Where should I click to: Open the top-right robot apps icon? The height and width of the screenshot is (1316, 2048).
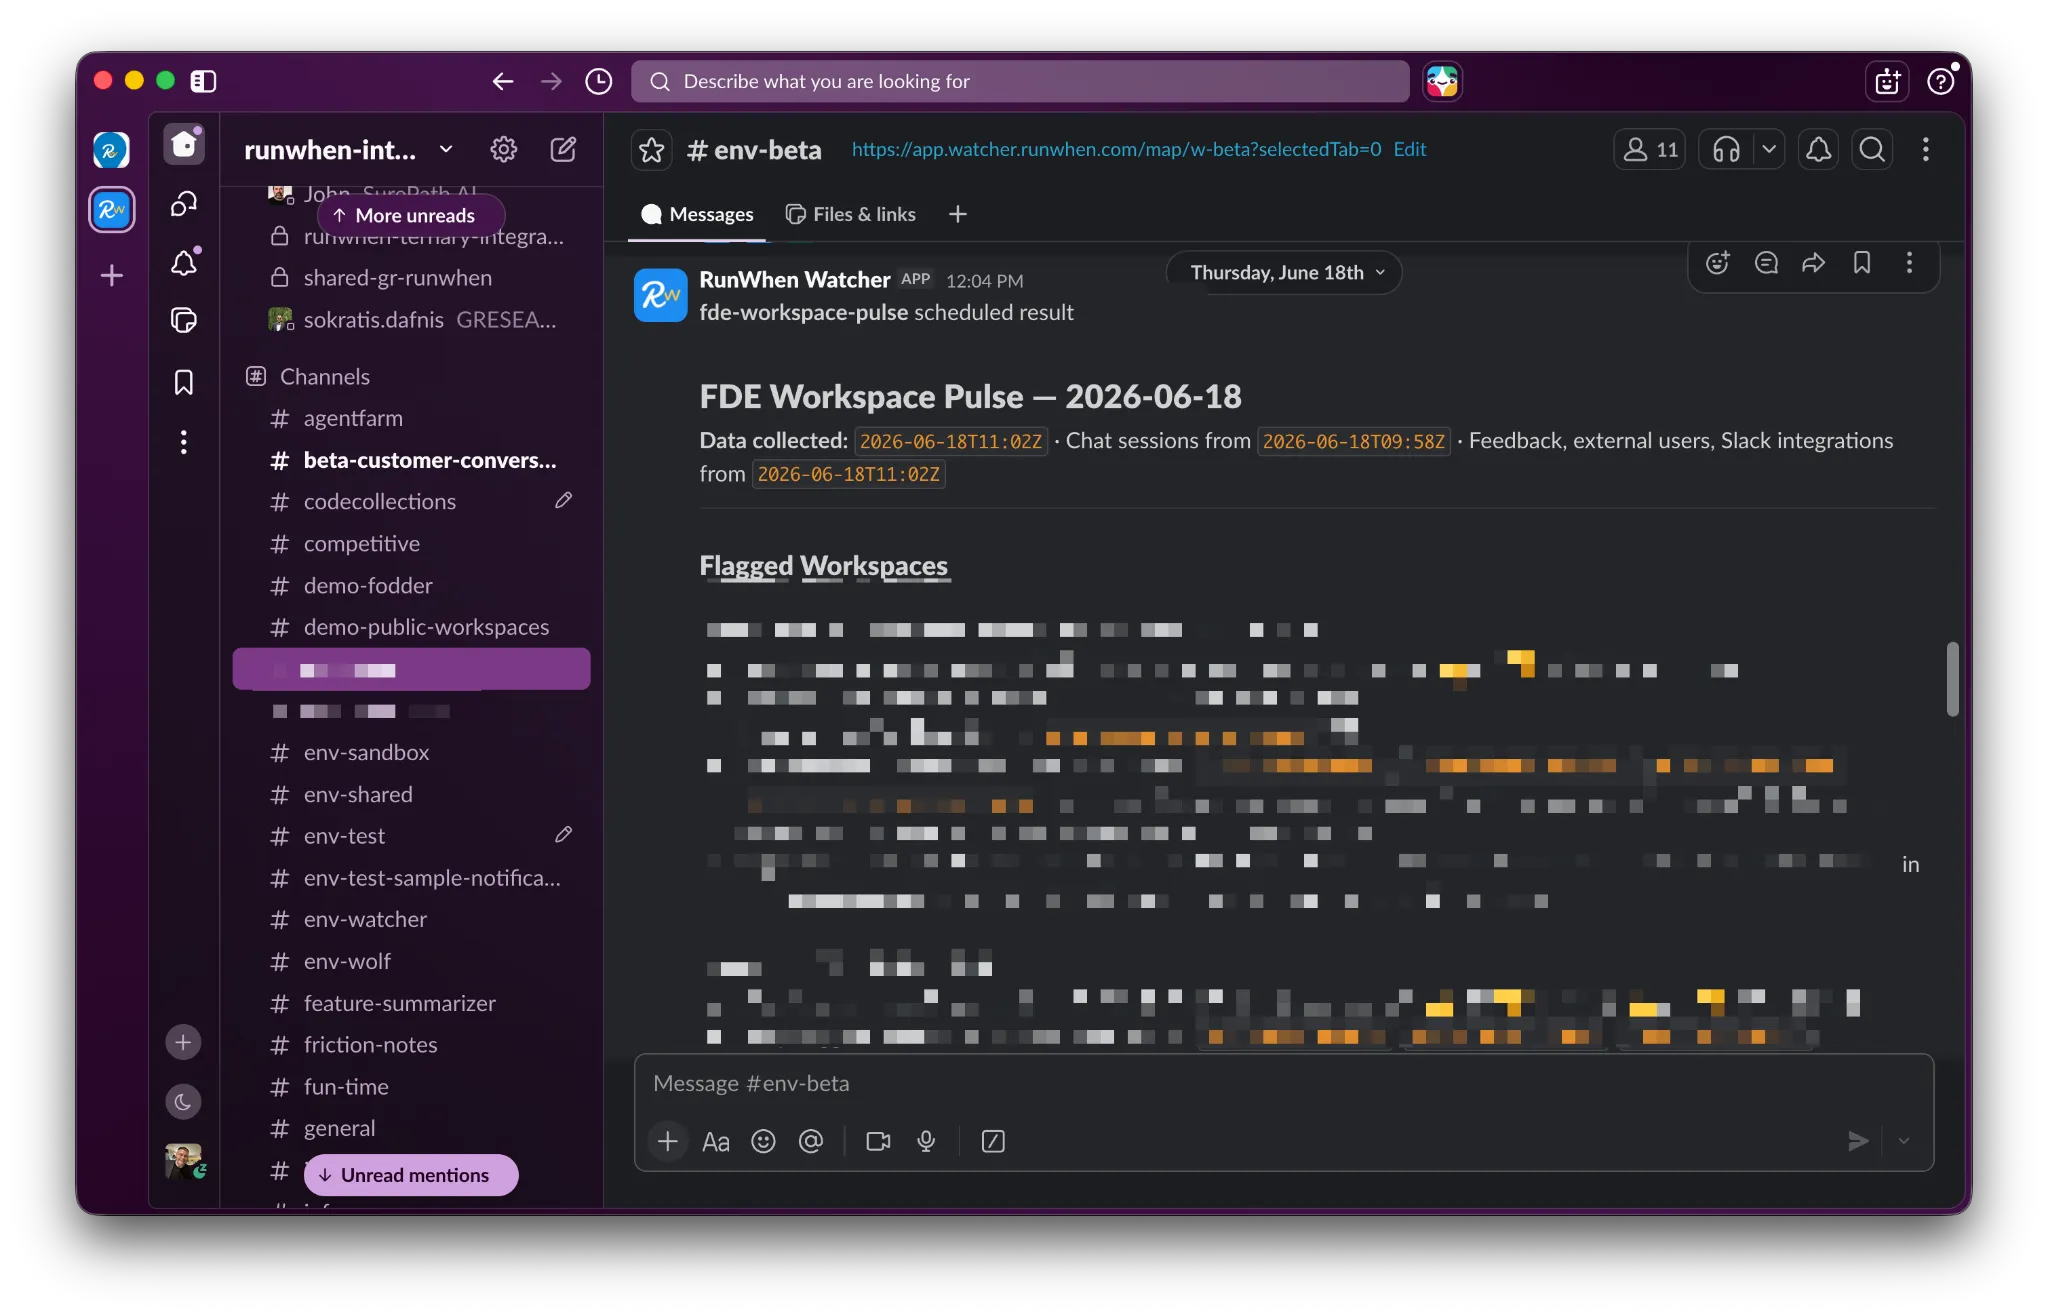point(1887,81)
